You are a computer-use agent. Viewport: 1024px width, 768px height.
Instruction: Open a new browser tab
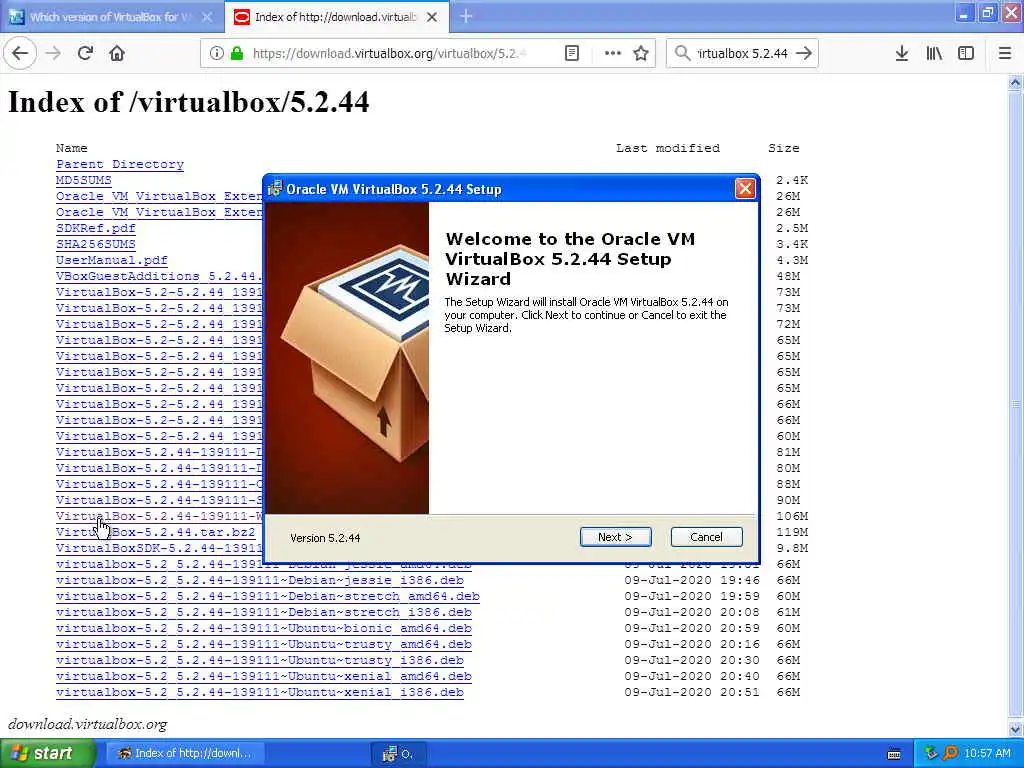pyautogui.click(x=466, y=16)
